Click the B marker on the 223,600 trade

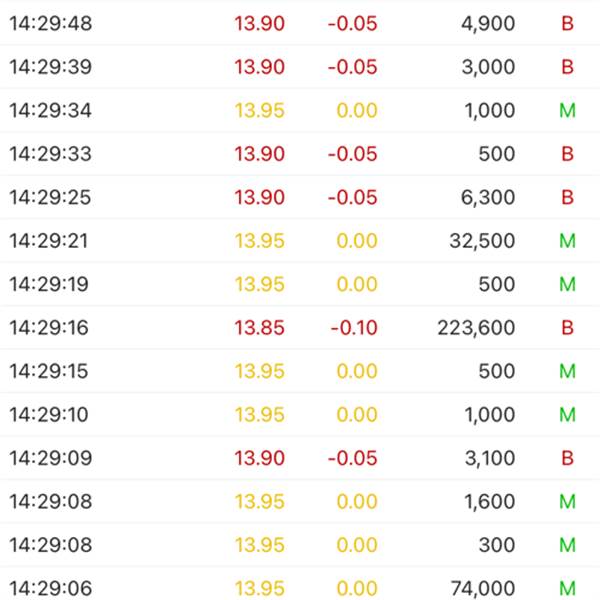[567, 328]
